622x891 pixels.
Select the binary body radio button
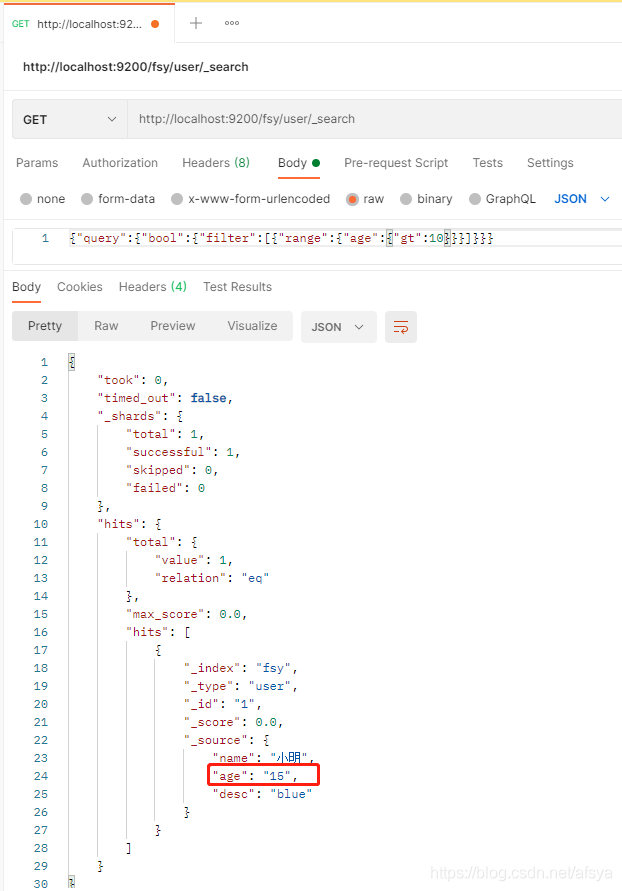pos(407,199)
